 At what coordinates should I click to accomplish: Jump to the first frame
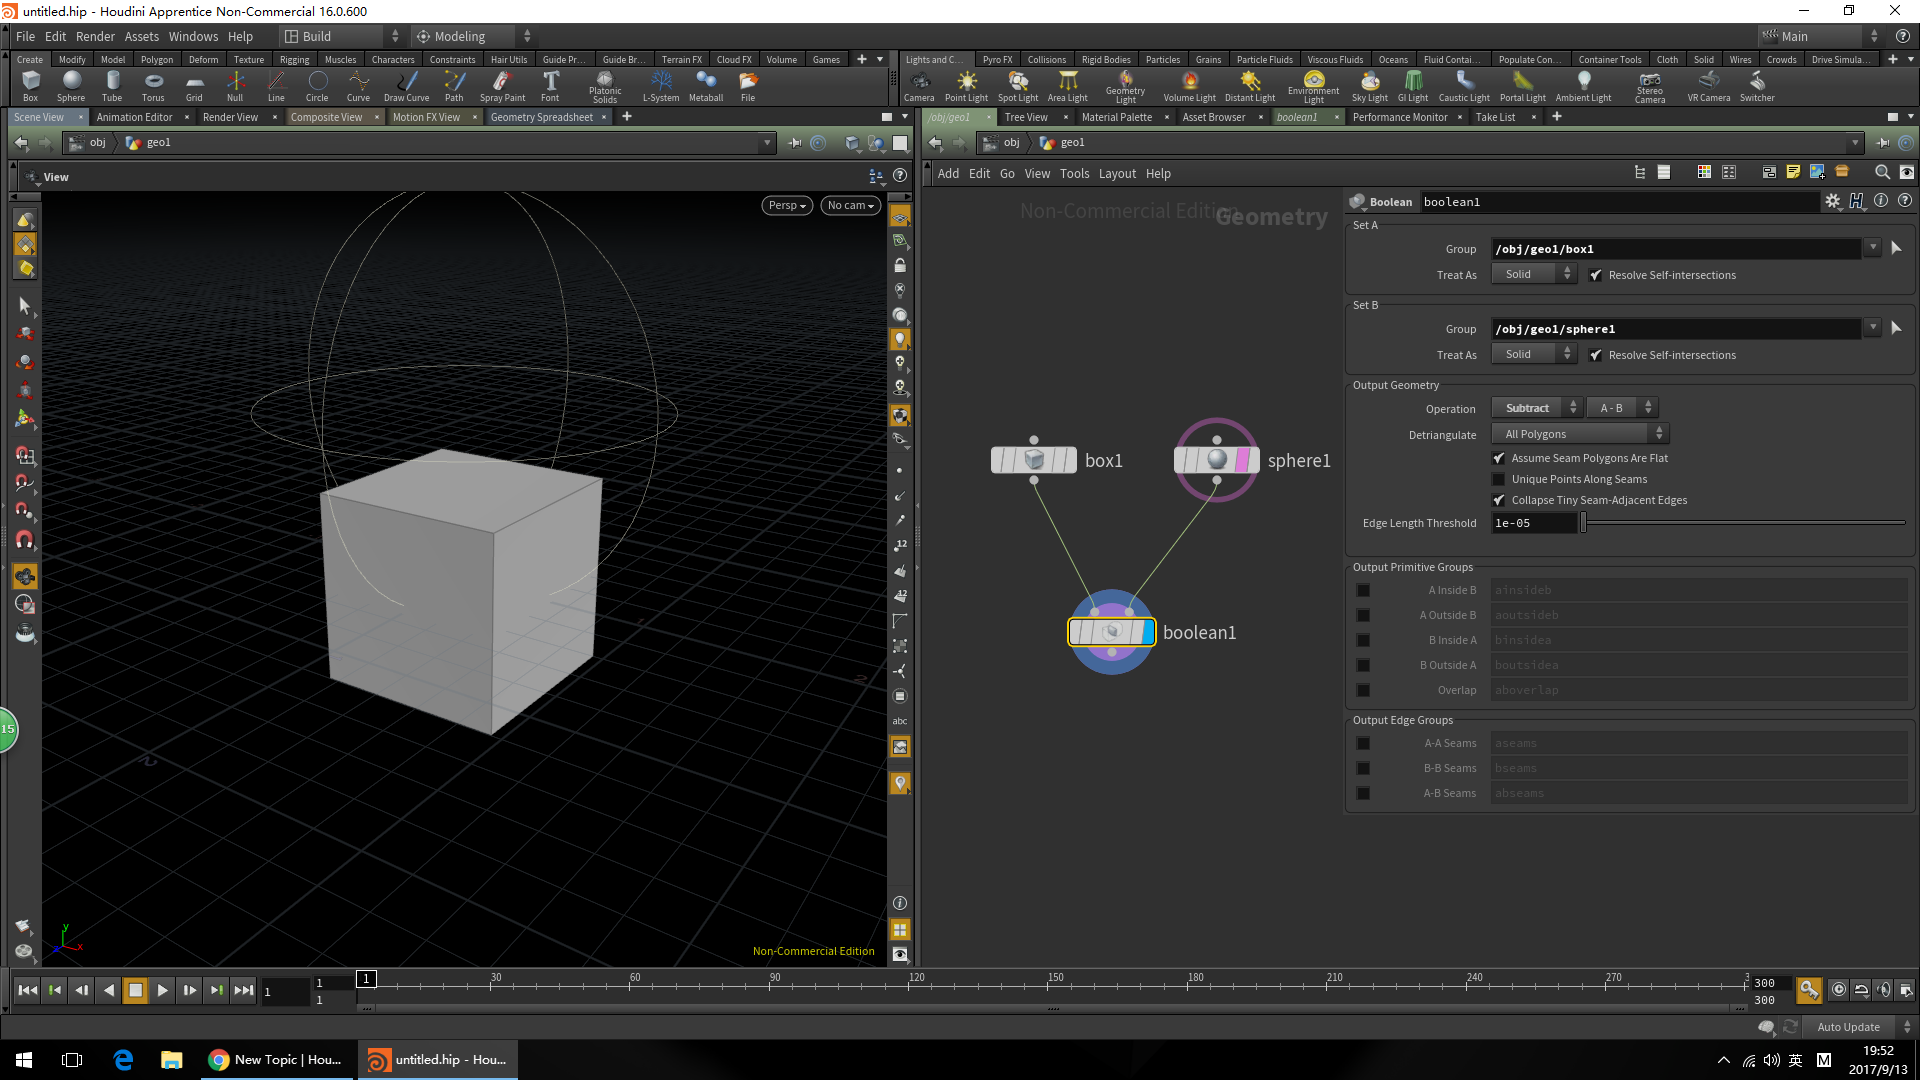pos(28,990)
